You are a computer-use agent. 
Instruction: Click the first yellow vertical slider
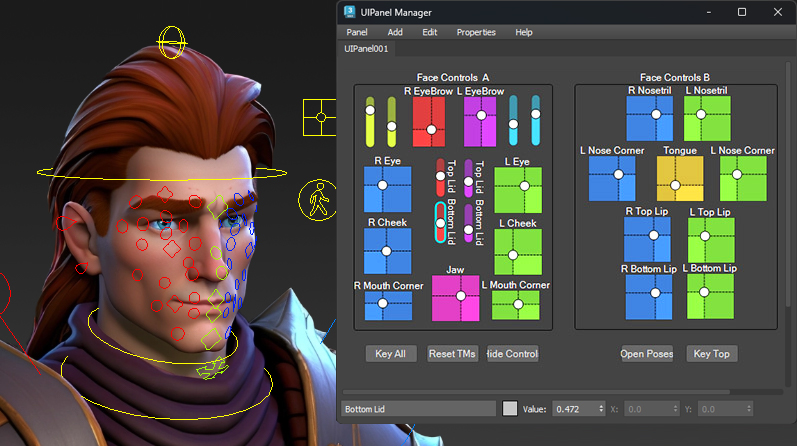click(x=370, y=122)
